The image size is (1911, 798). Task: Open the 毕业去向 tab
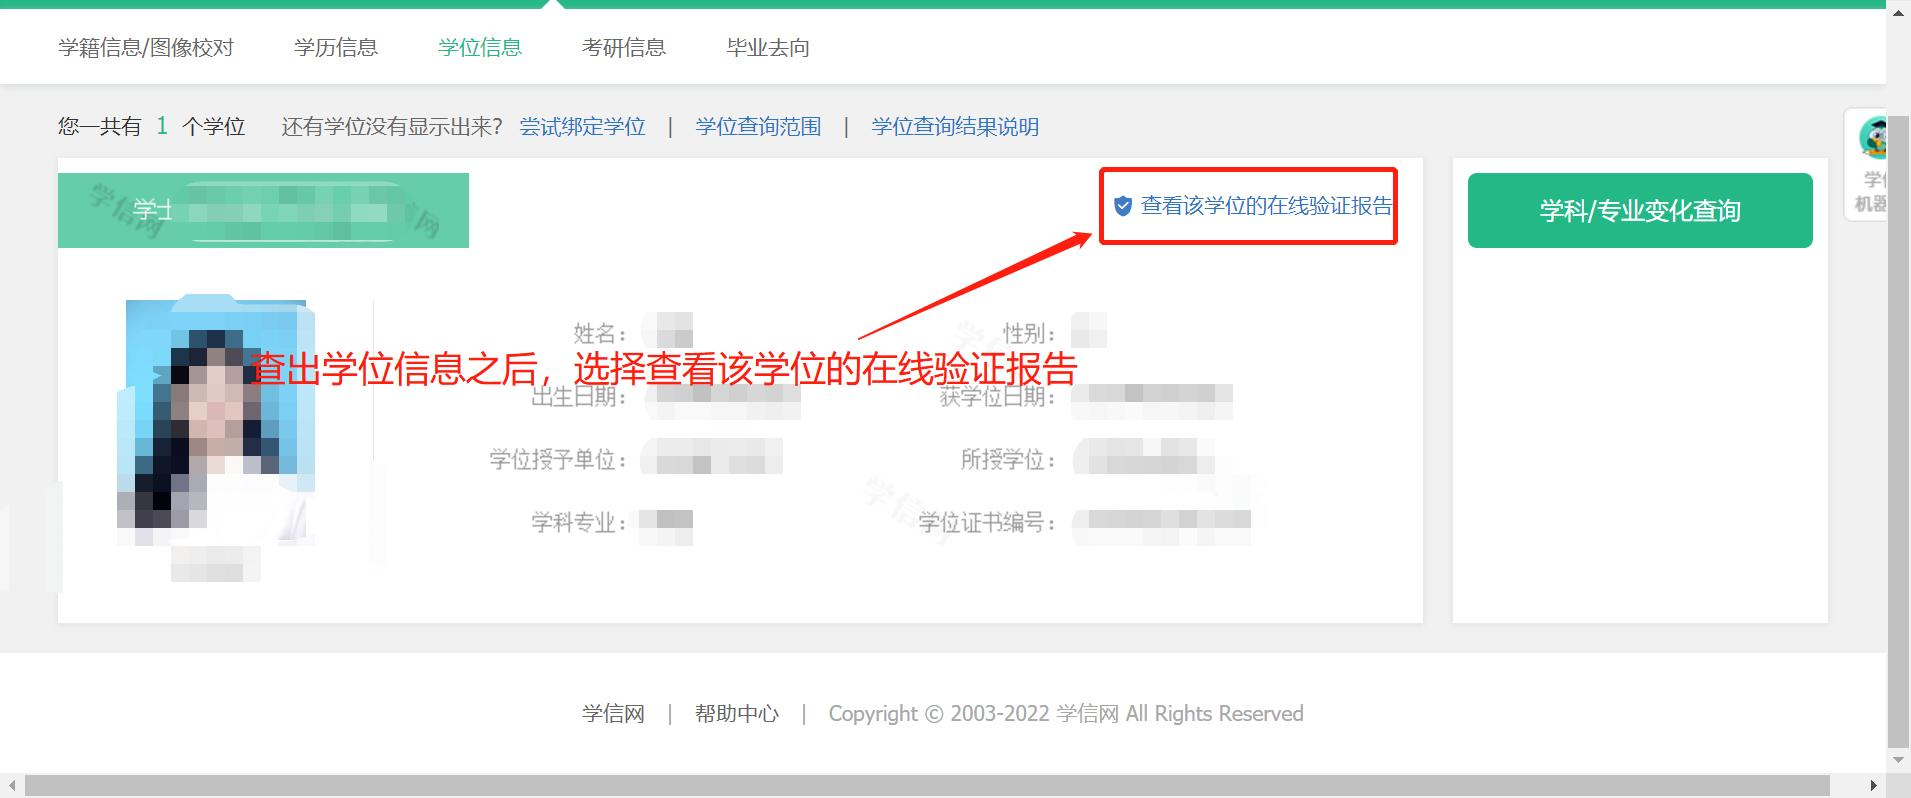pyautogui.click(x=768, y=47)
